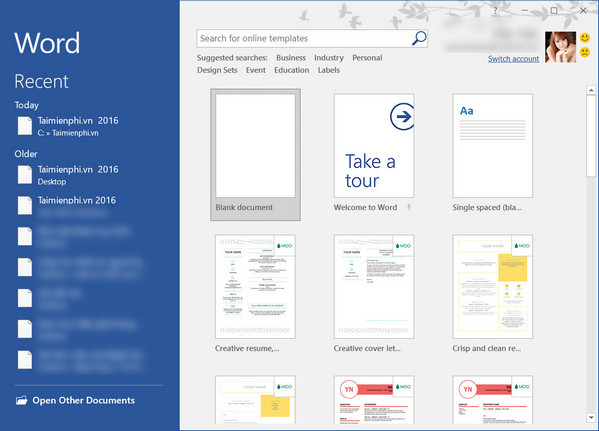This screenshot has height=431, width=599.
Task: Click the smiley face feedback icon
Action: click(585, 37)
